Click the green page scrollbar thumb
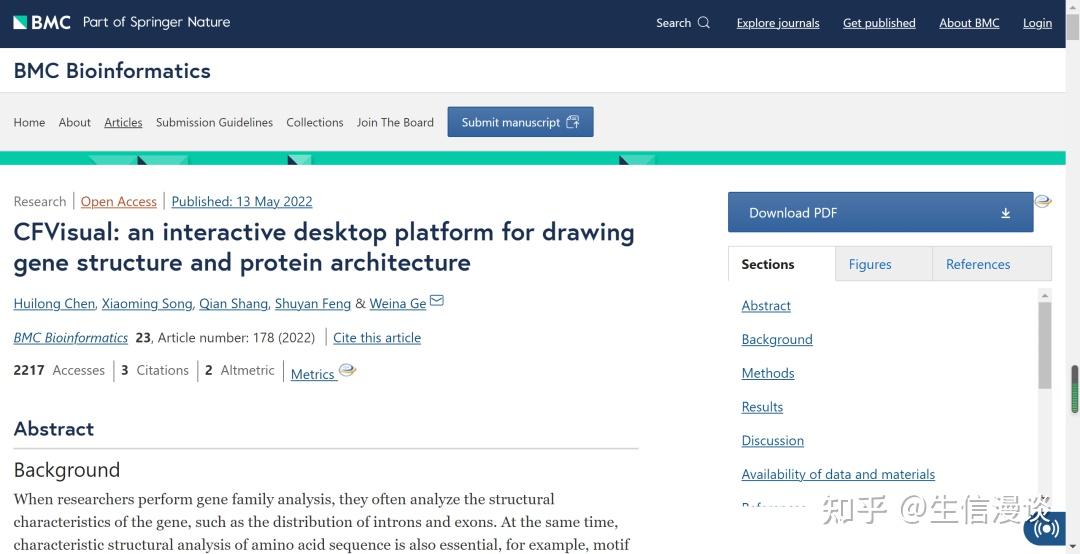1080x554 pixels. coord(1074,390)
